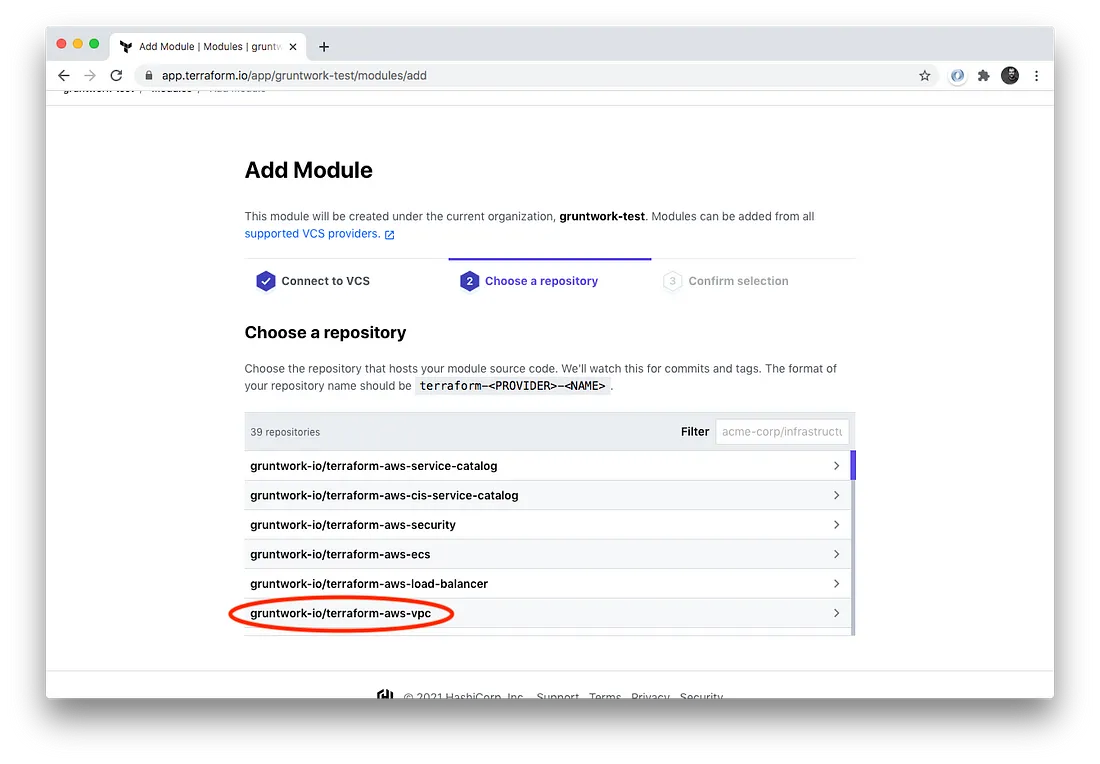
Task: Click the green macOS fullscreen window button
Action: [94, 43]
